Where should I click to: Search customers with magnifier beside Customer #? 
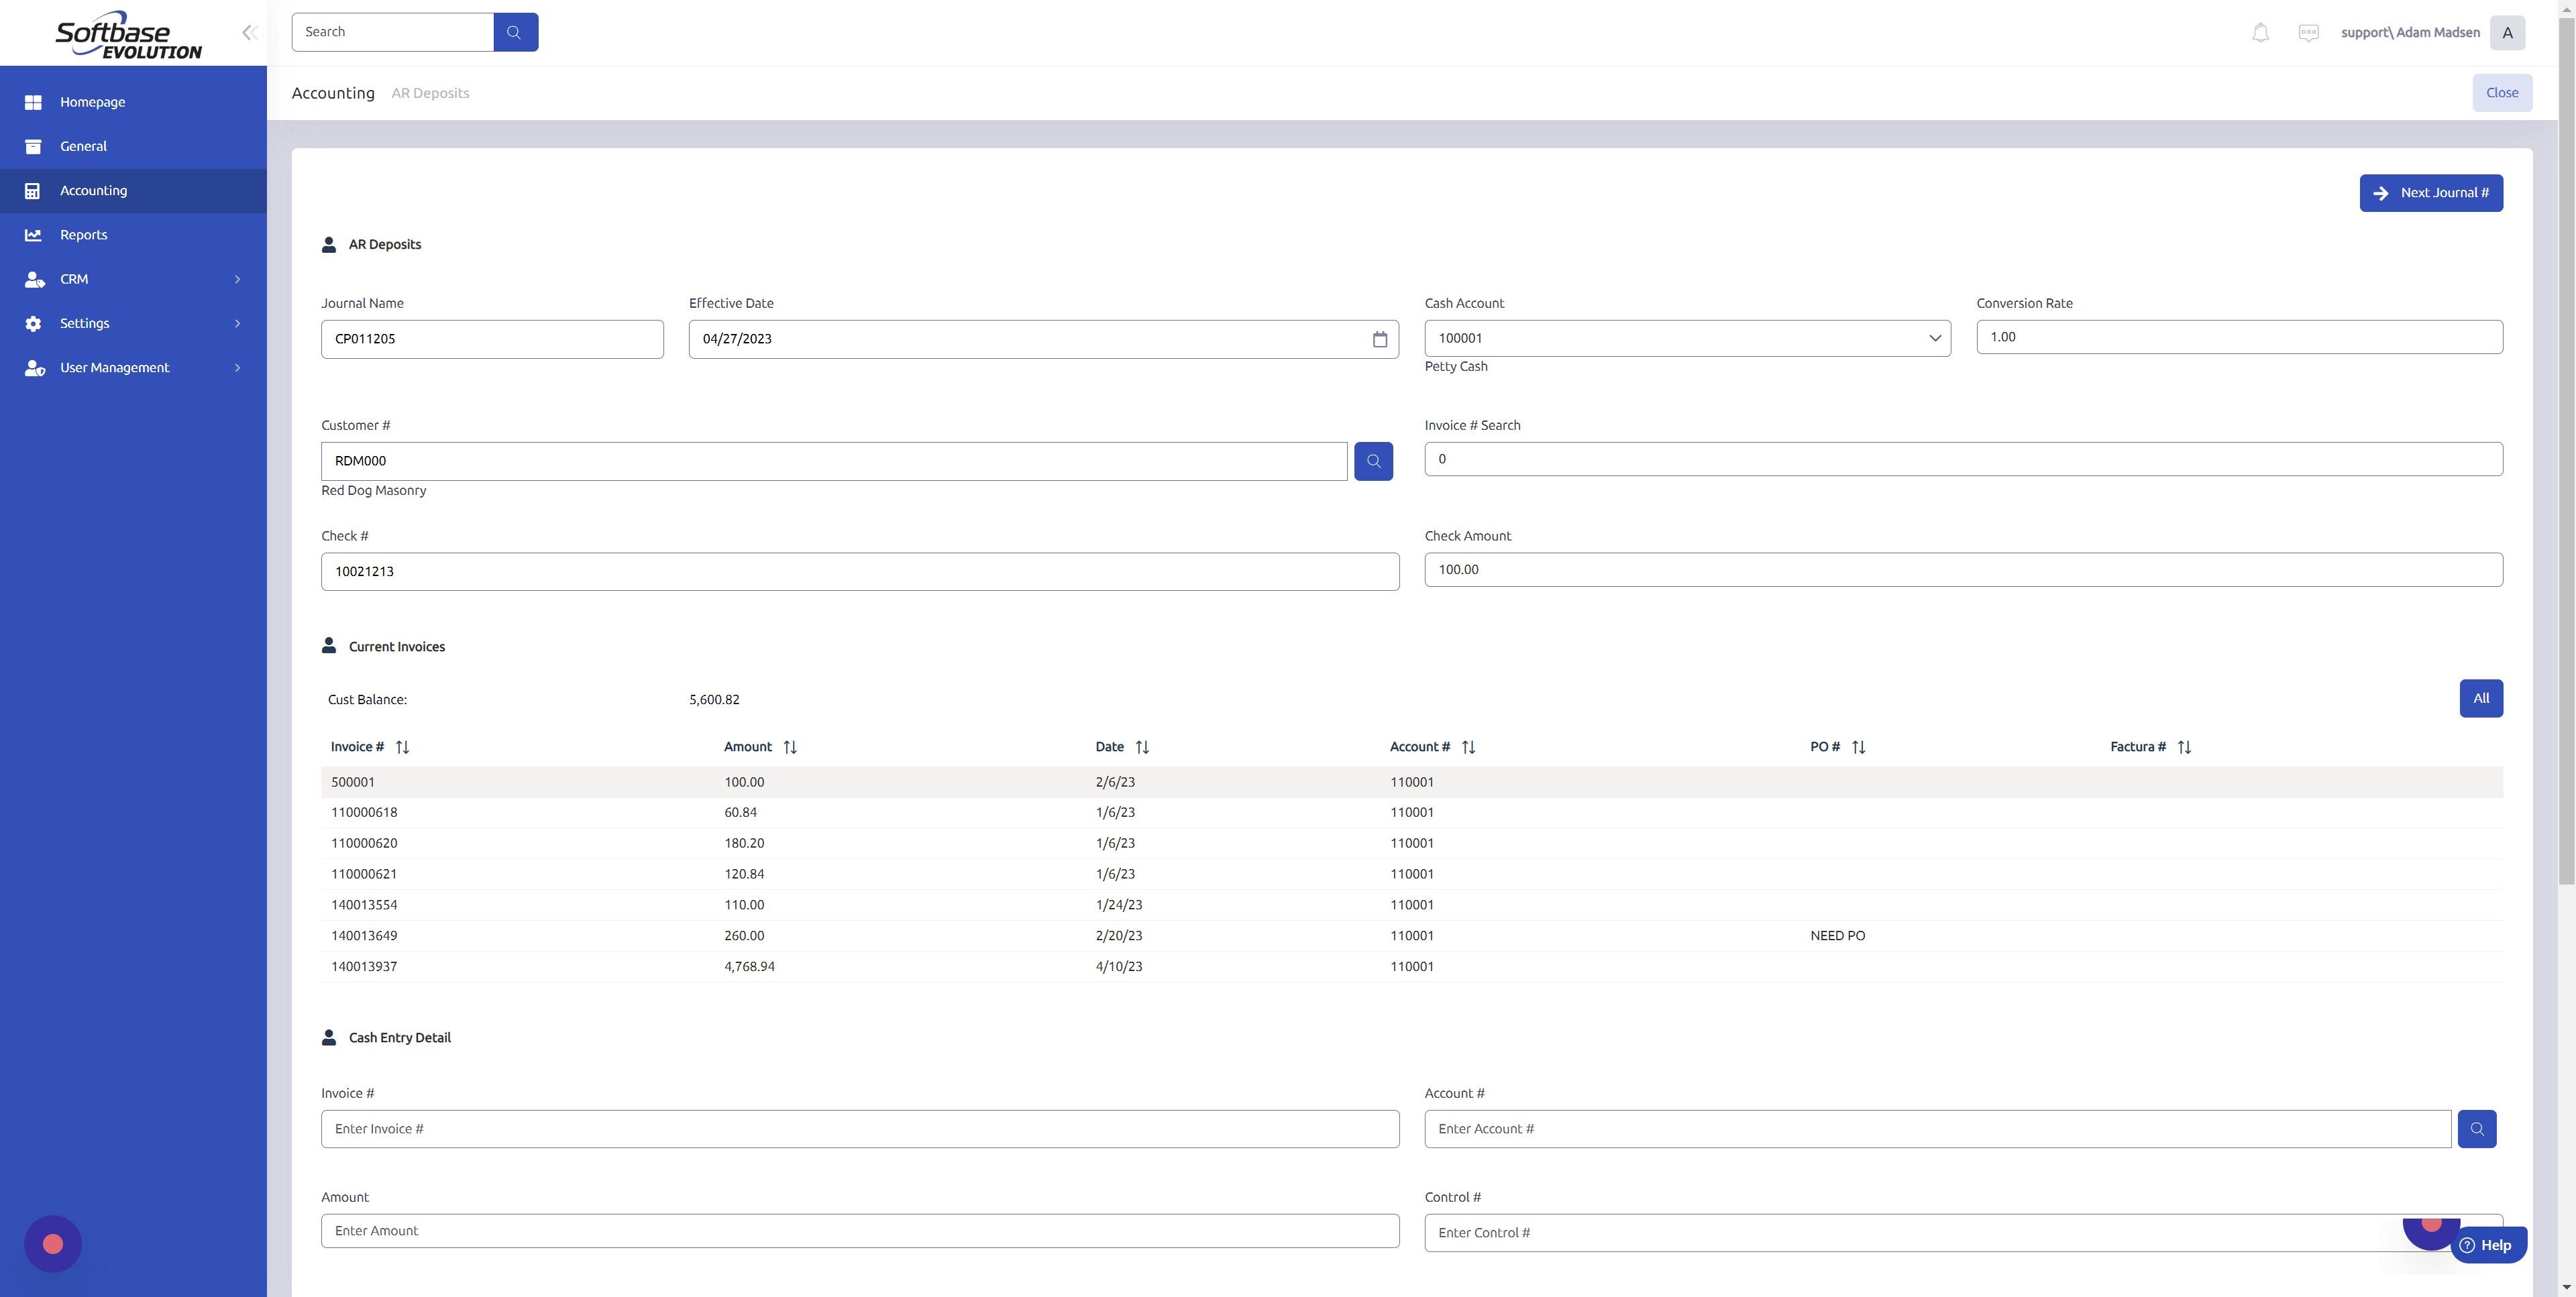(1373, 461)
